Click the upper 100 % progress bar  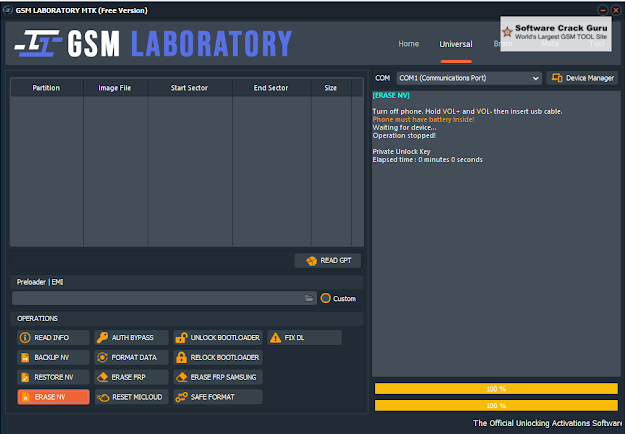[496, 389]
